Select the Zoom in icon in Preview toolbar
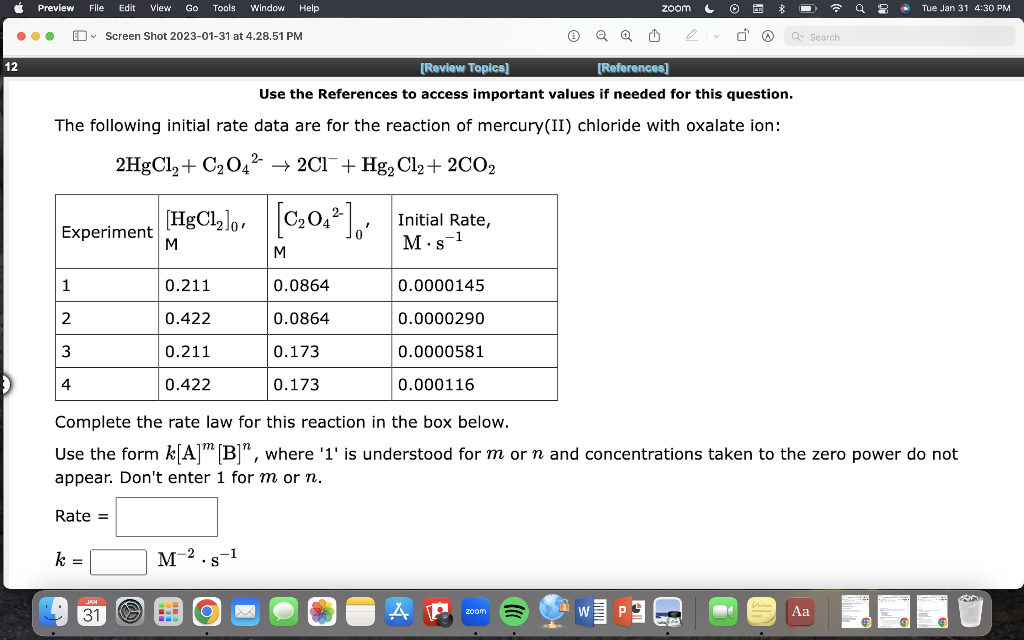 (625, 35)
